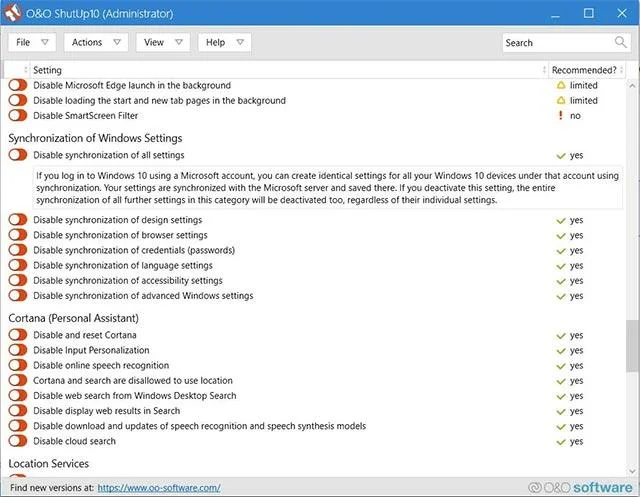Screen dimensions: 640x497
Task: Click the green checkmark for Disable cloud search
Action: (x=561, y=442)
